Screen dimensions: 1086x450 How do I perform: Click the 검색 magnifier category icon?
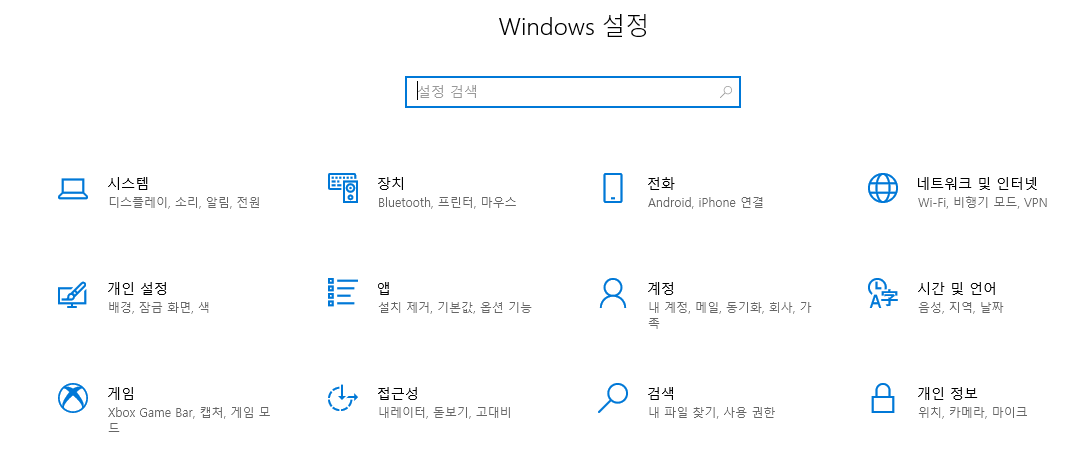click(613, 398)
